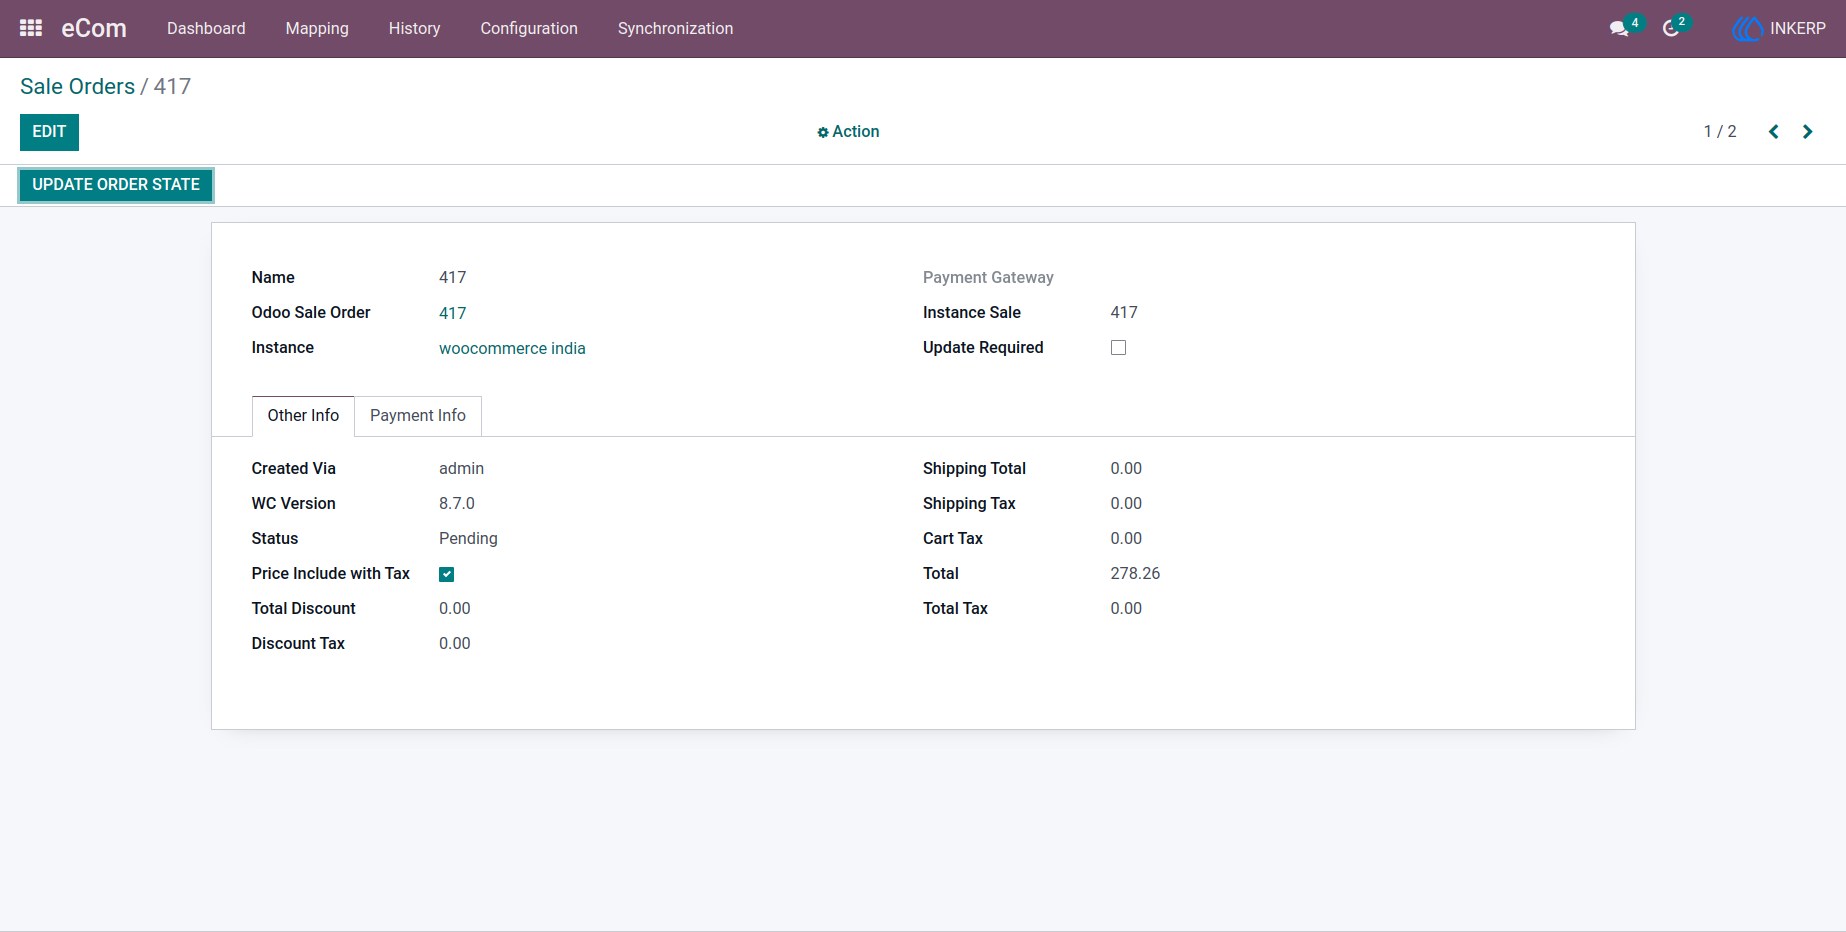Click the INKERP user logo
The image size is (1846, 932).
[x=1746, y=29]
